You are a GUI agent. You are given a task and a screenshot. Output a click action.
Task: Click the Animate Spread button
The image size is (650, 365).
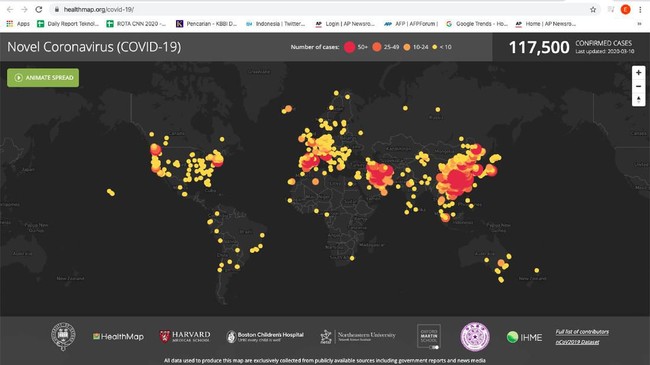pos(43,78)
